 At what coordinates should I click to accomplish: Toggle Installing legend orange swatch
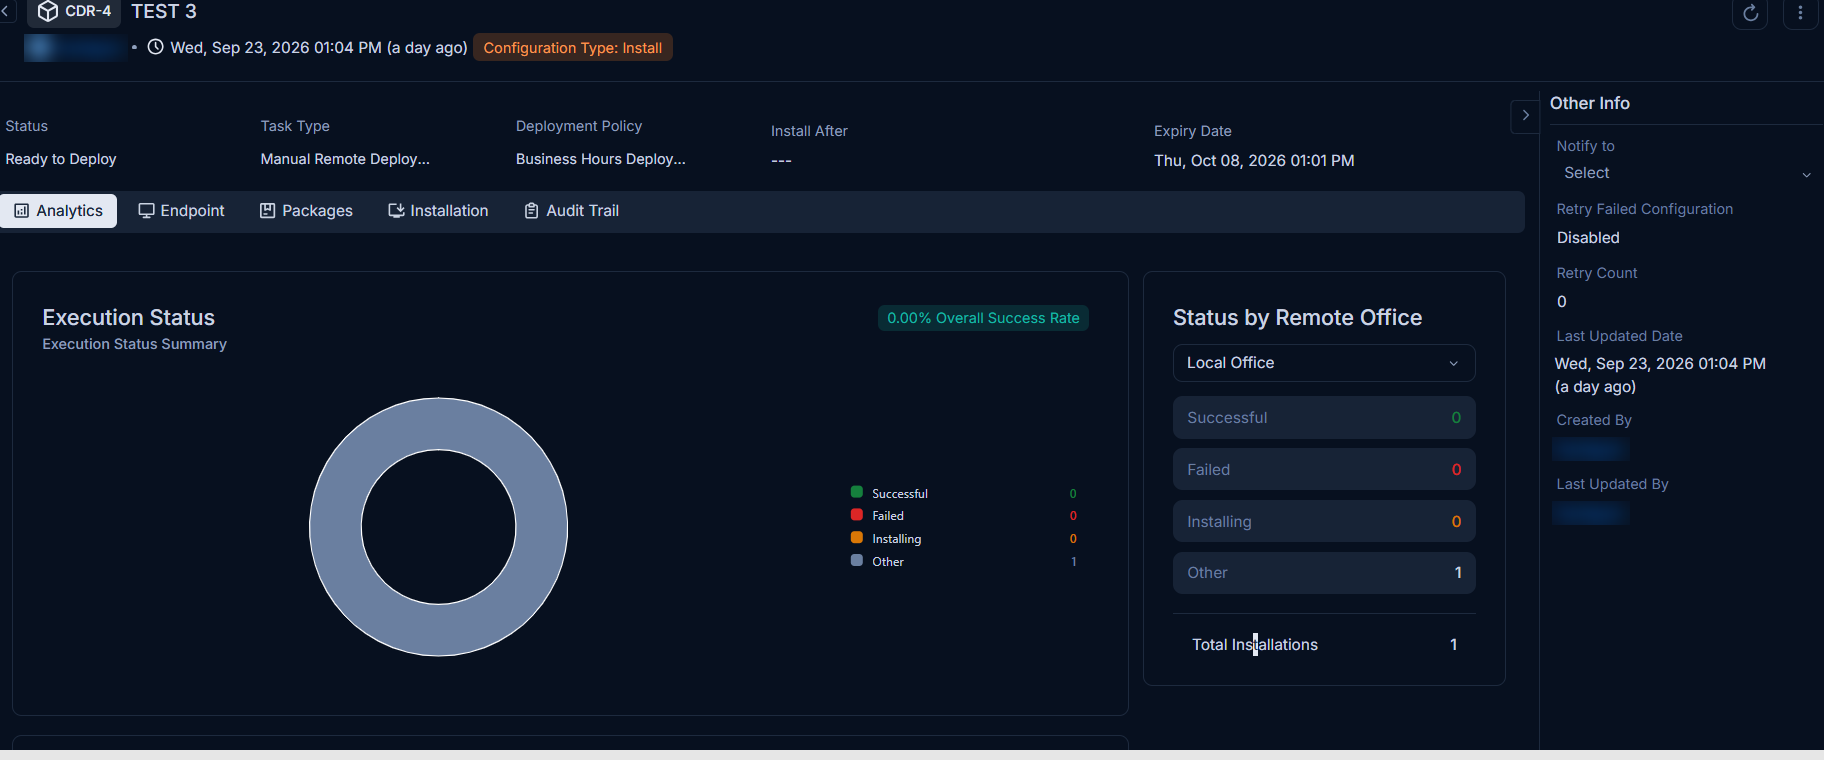coord(857,538)
